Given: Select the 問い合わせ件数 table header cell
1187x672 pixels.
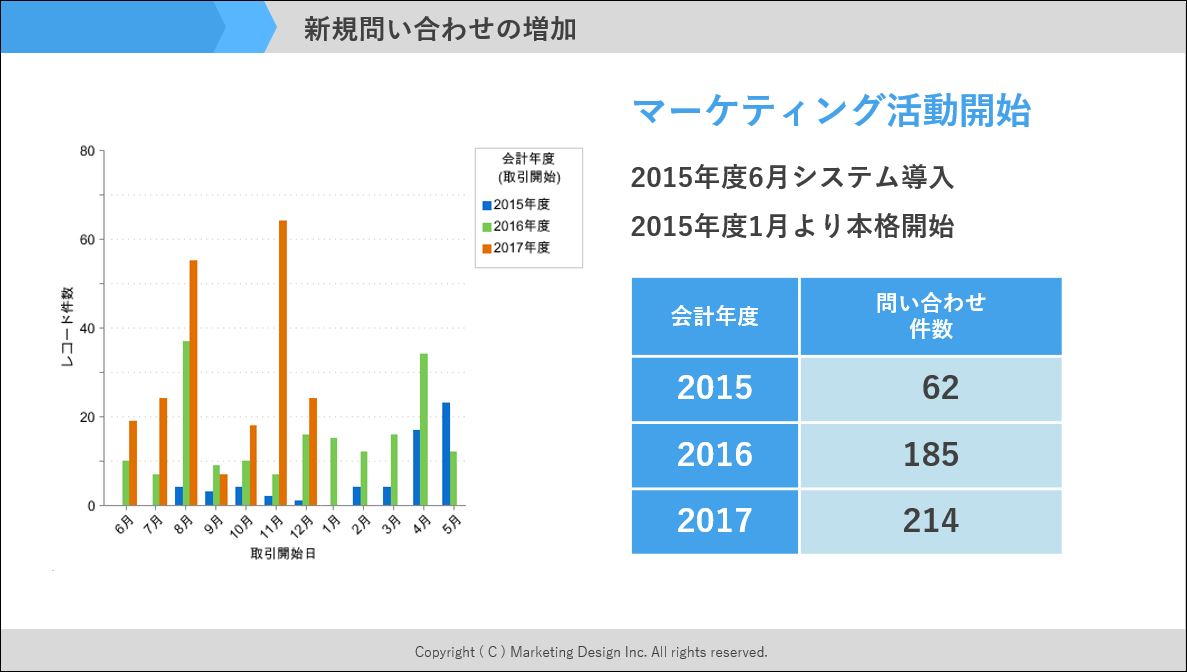Looking at the screenshot, I should (x=931, y=316).
